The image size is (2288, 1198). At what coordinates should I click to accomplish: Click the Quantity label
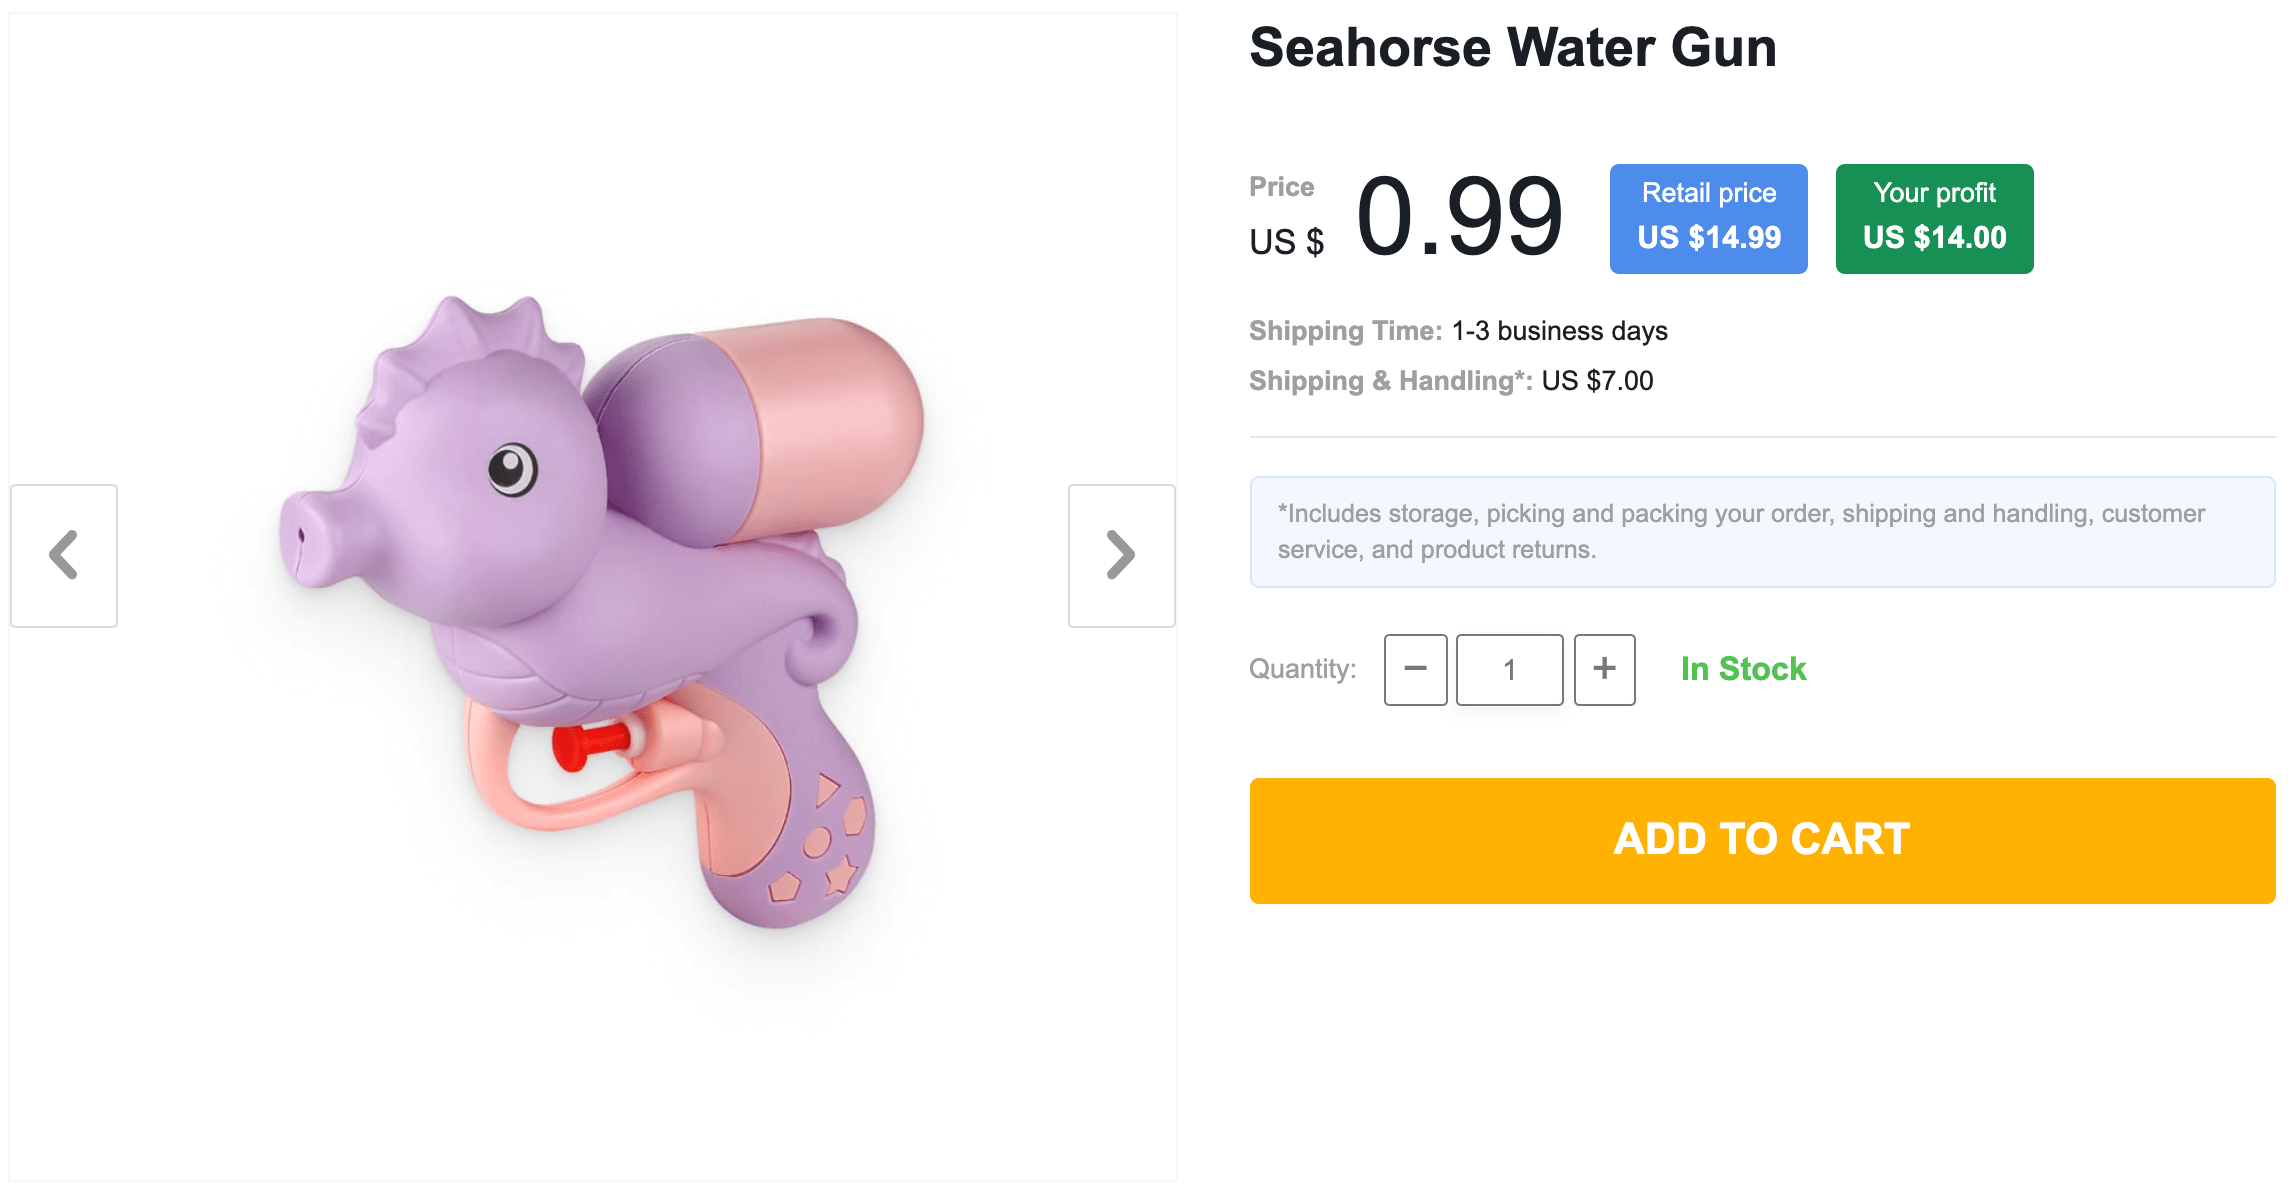(1302, 669)
